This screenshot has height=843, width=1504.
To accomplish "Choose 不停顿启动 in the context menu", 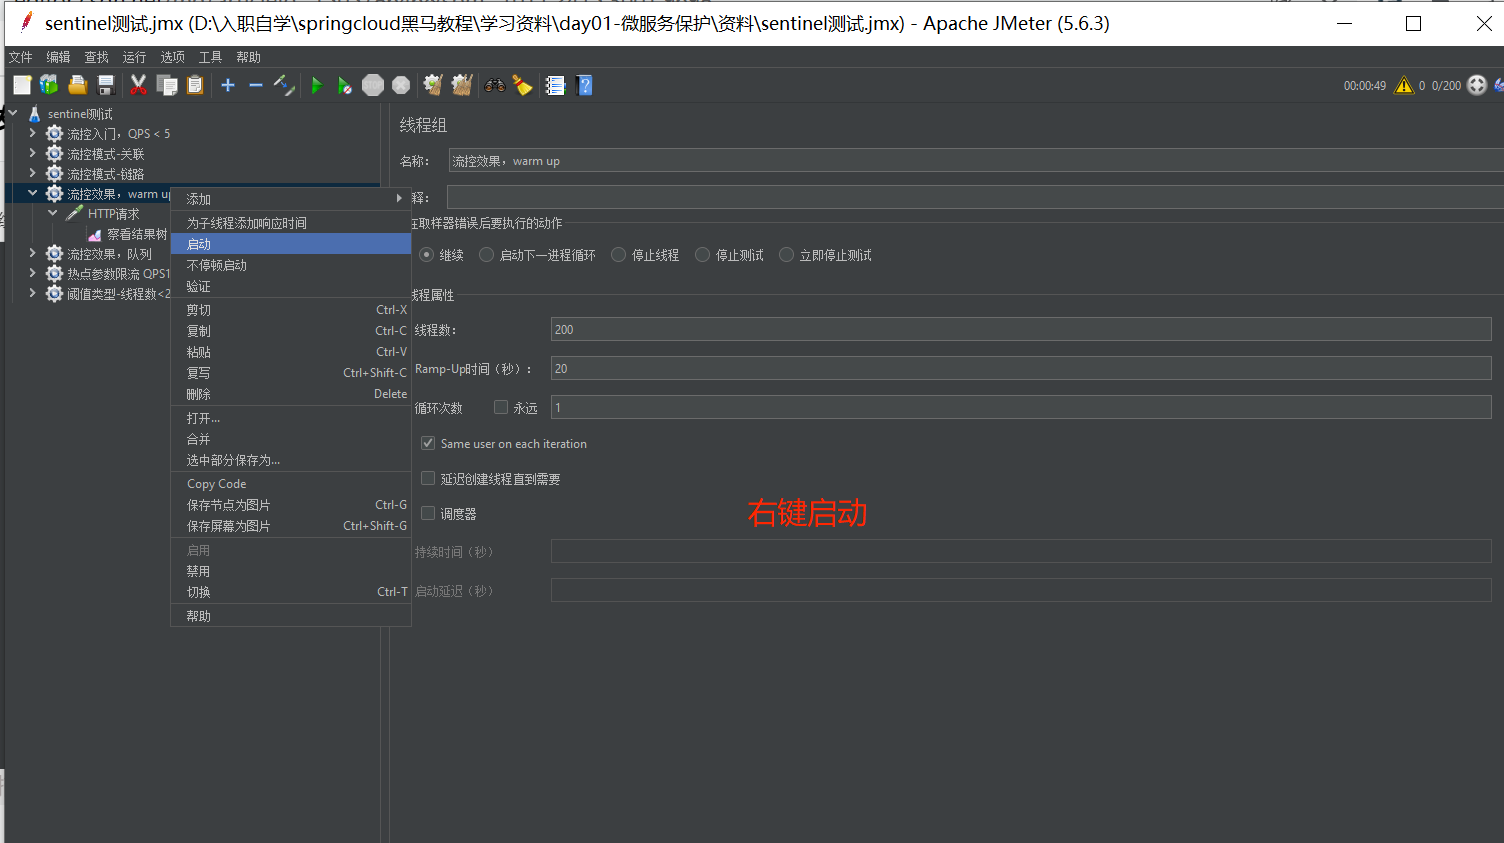I will tap(291, 265).
